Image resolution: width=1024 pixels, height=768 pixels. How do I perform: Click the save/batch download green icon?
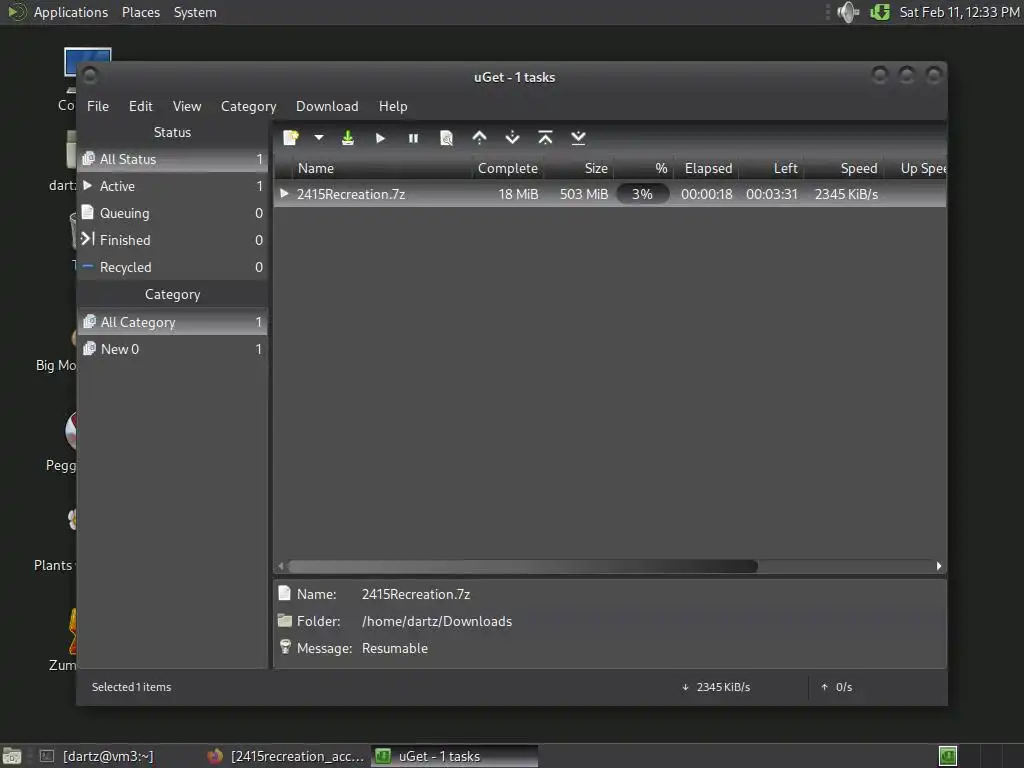[347, 138]
